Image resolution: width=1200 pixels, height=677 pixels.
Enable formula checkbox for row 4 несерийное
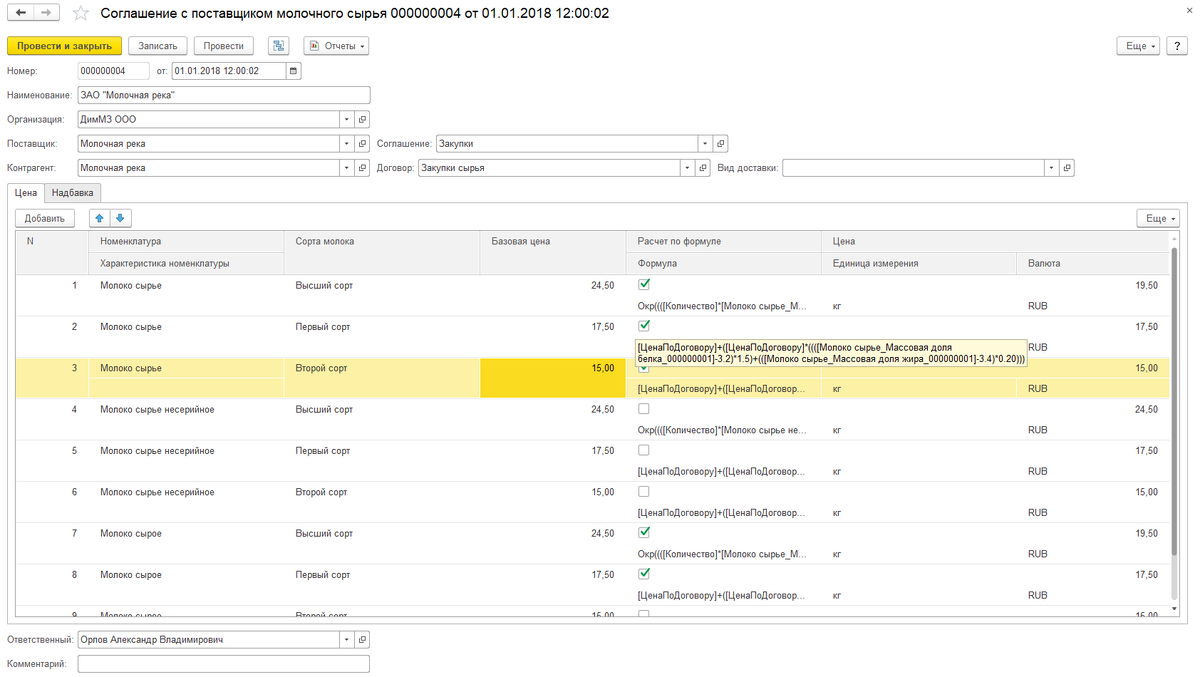(644, 409)
